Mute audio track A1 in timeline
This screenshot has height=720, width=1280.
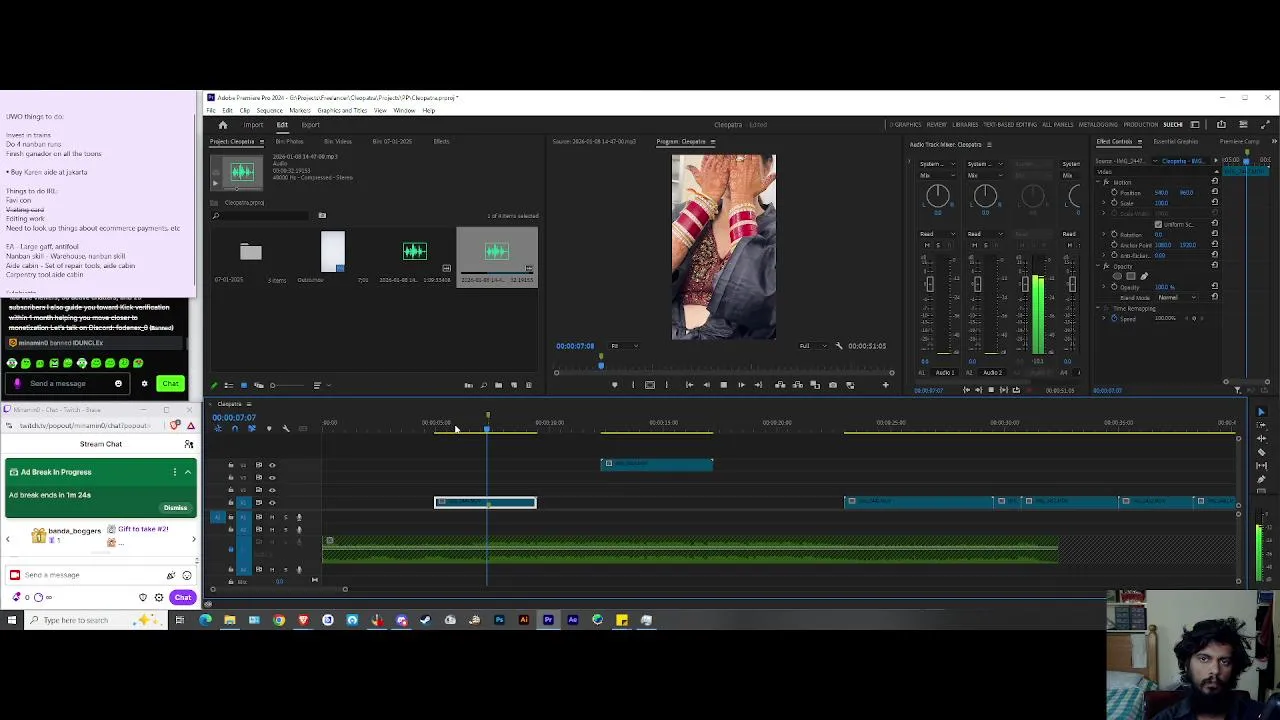(272, 517)
